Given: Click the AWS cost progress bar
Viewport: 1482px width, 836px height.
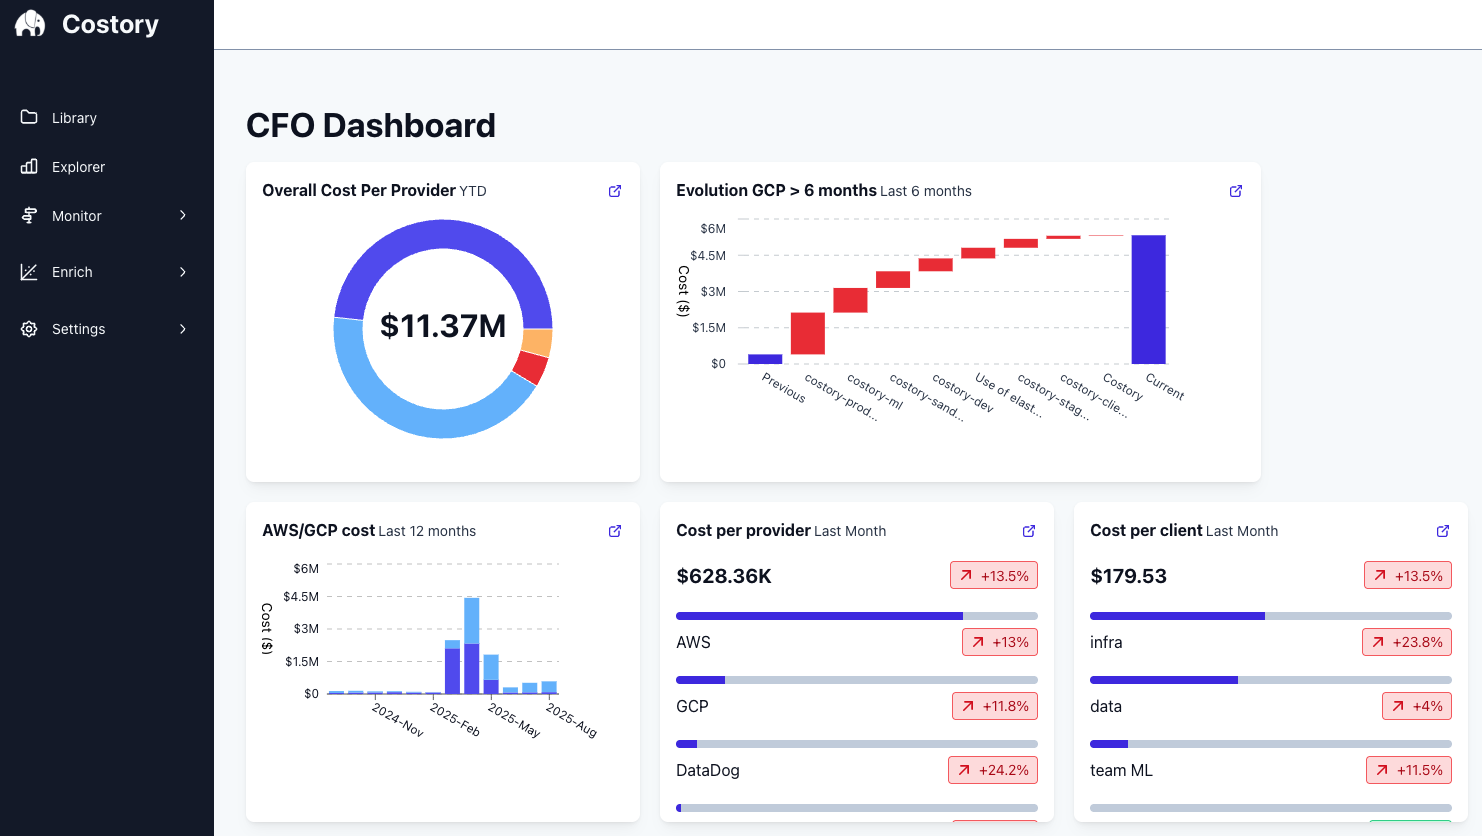Looking at the screenshot, I should pos(857,616).
